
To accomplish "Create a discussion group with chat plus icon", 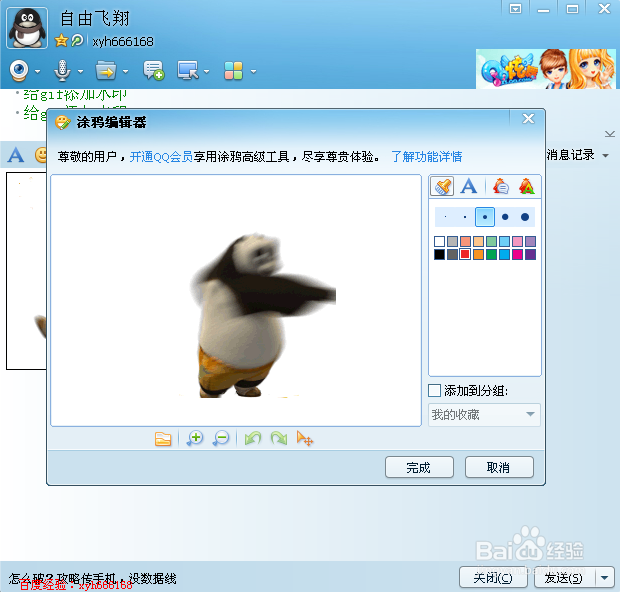I will 153,71.
